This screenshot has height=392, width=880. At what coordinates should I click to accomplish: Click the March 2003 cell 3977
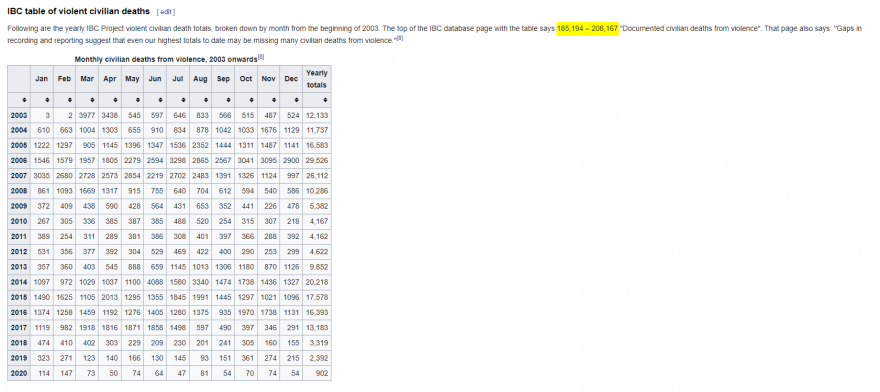tap(87, 115)
